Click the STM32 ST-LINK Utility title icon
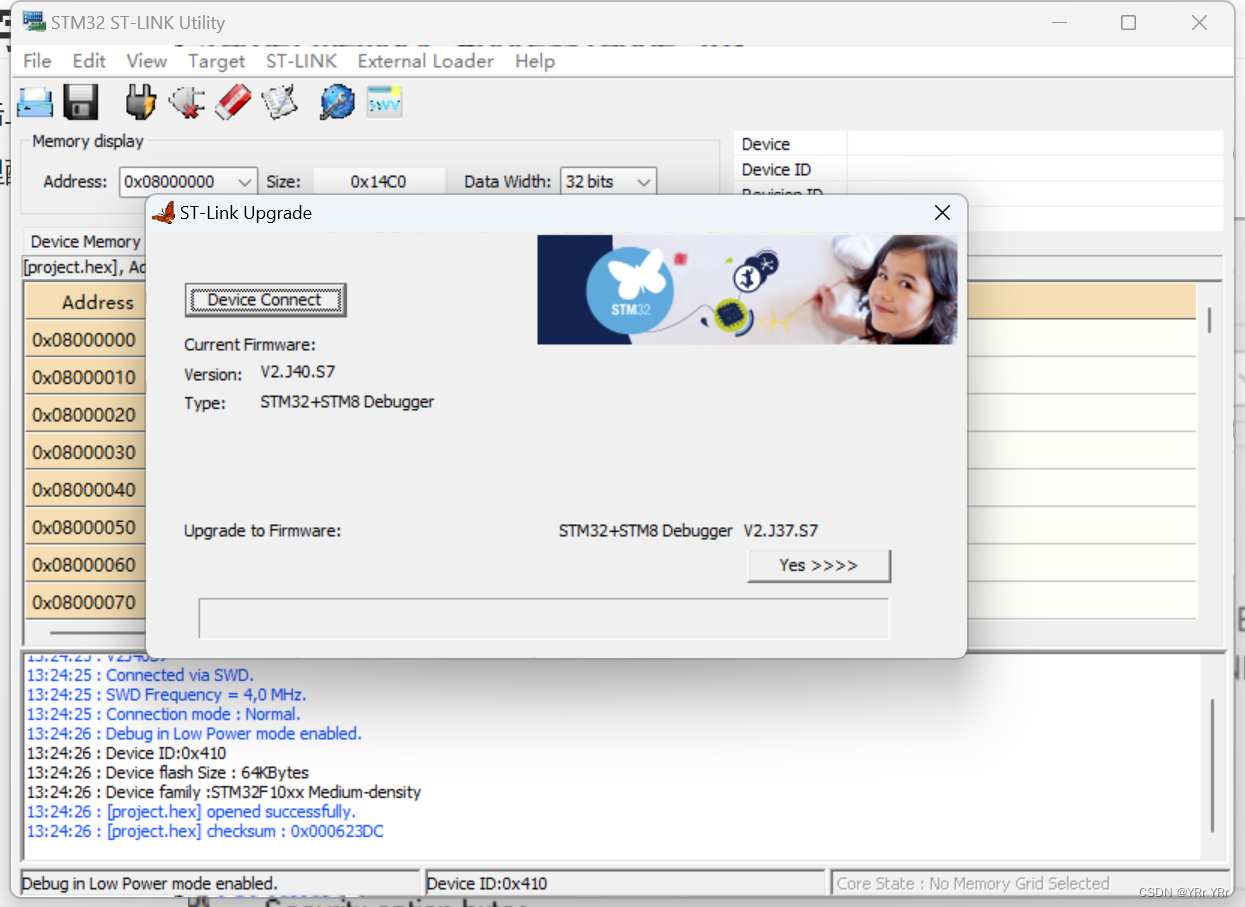1245x907 pixels. pyautogui.click(x=33, y=21)
